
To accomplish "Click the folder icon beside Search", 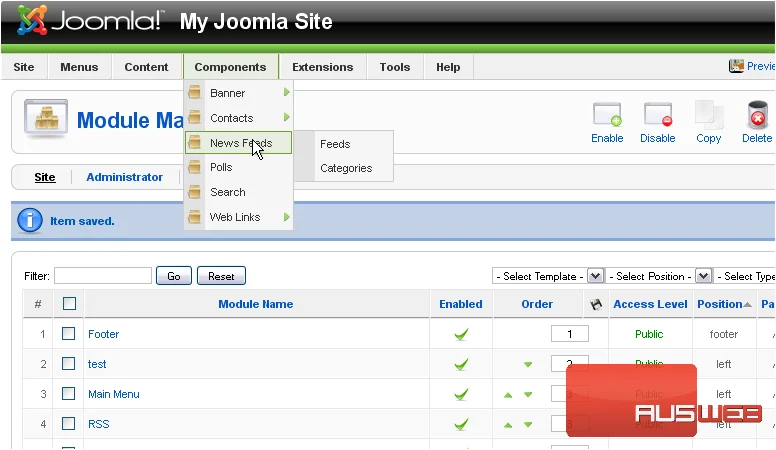I will coord(194,192).
